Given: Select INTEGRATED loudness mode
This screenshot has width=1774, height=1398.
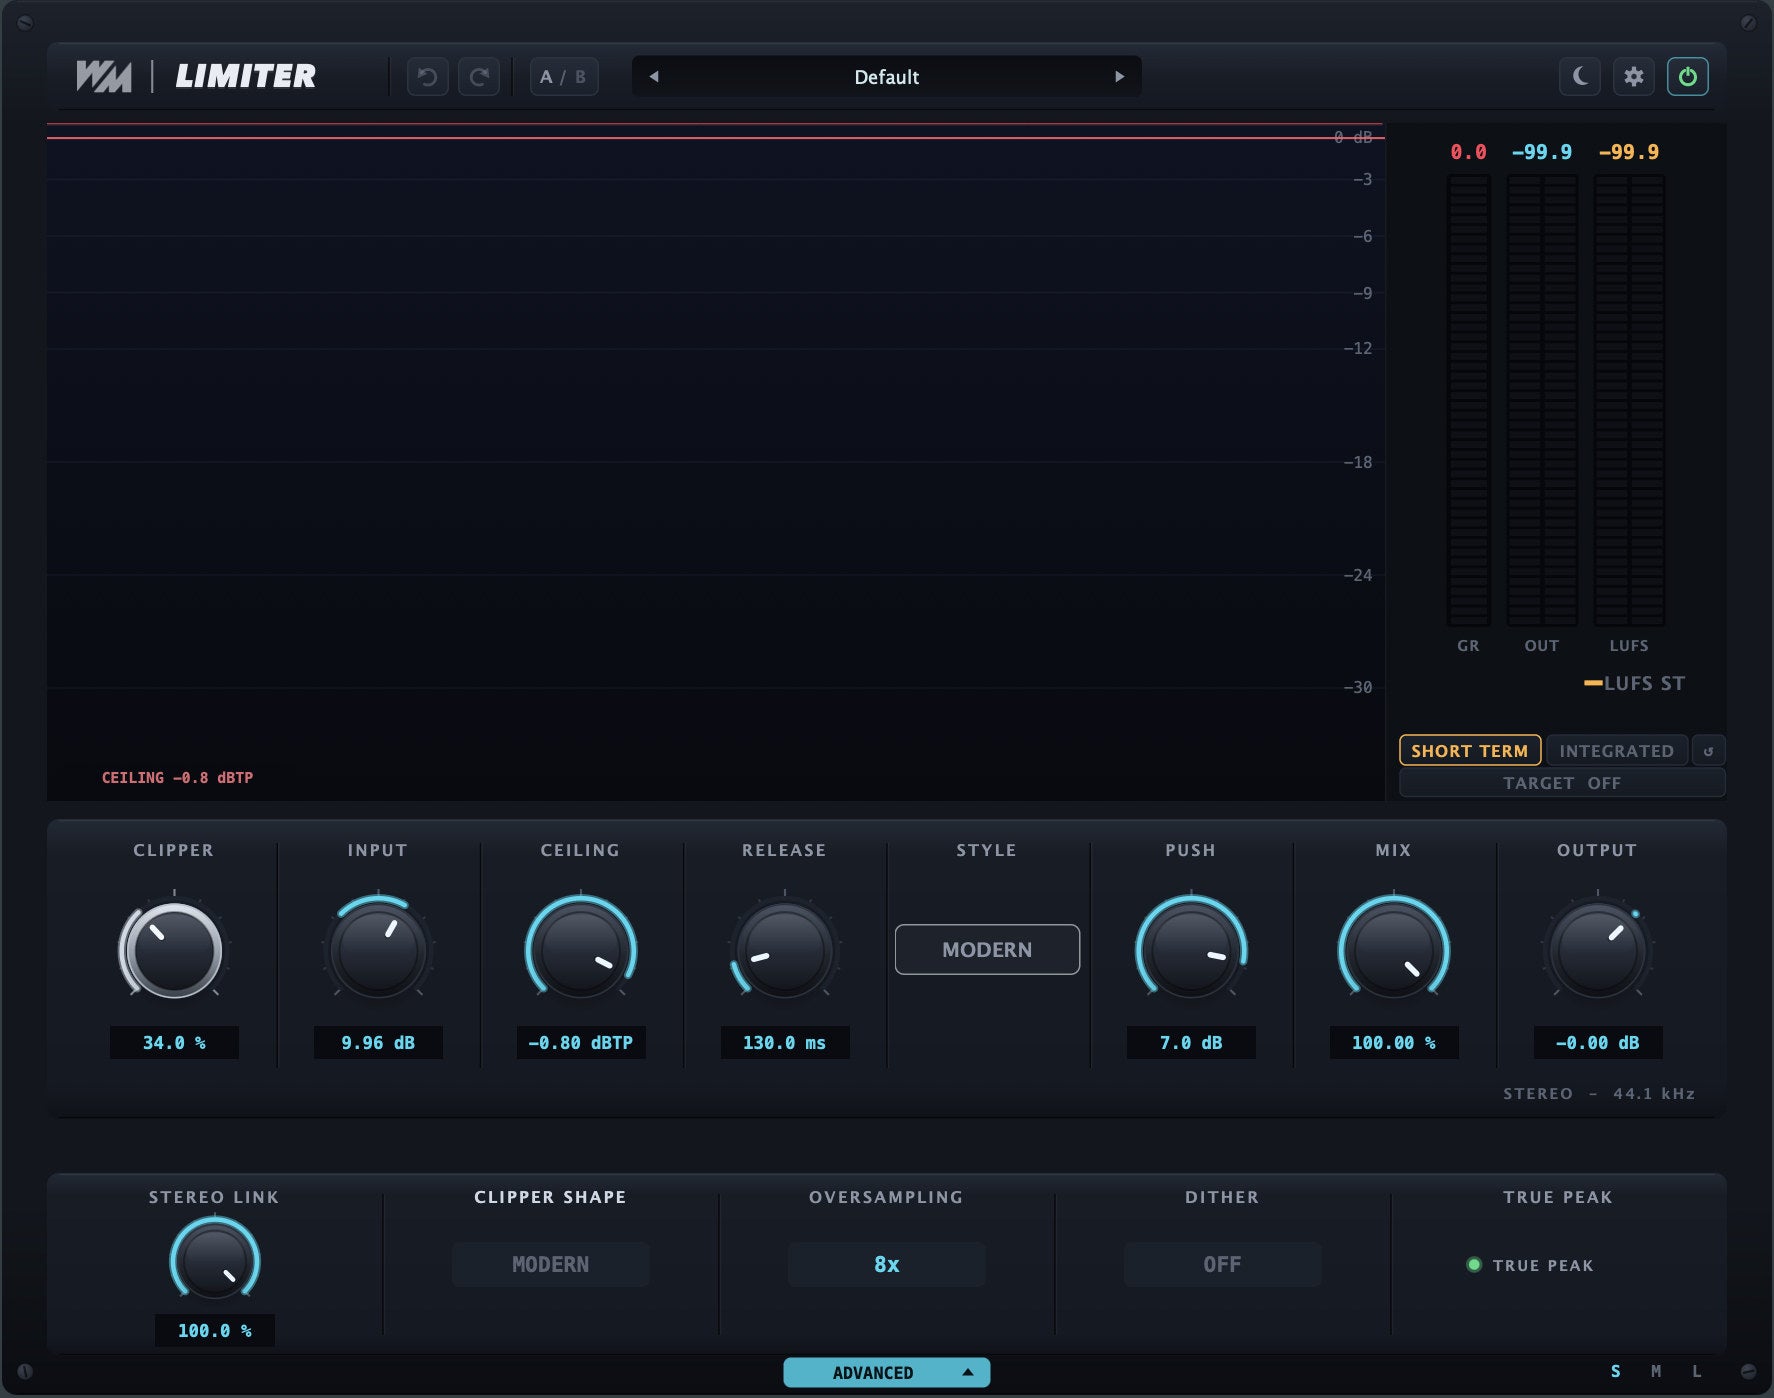Looking at the screenshot, I should (1616, 751).
